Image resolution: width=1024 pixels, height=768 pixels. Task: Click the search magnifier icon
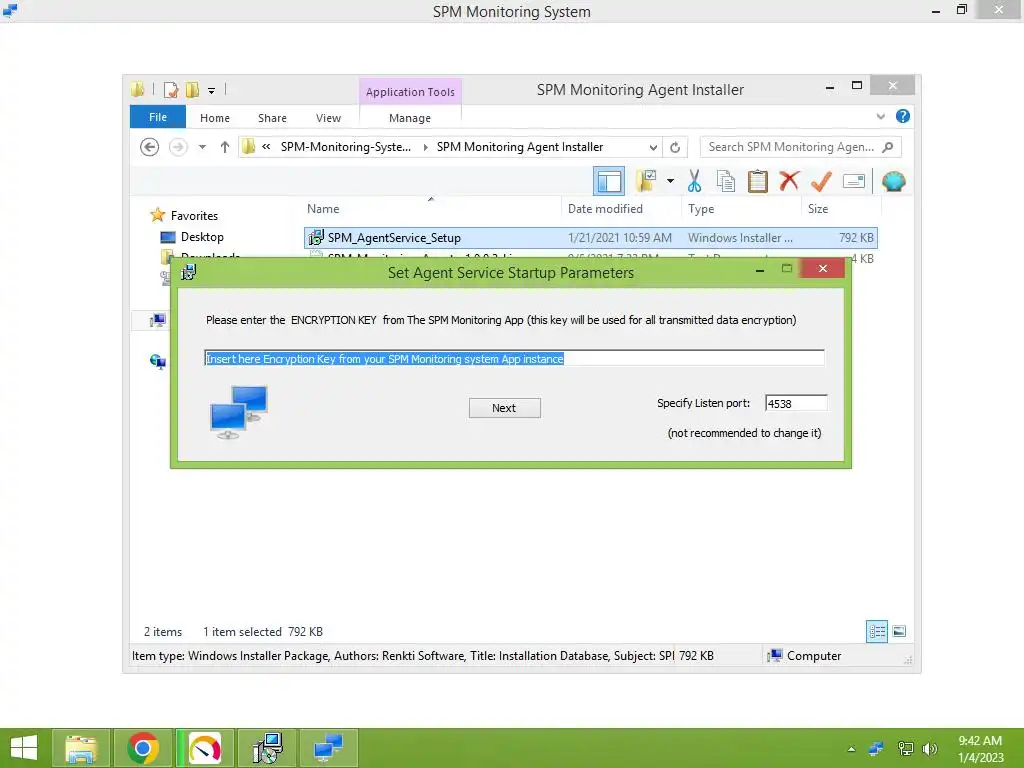(888, 147)
